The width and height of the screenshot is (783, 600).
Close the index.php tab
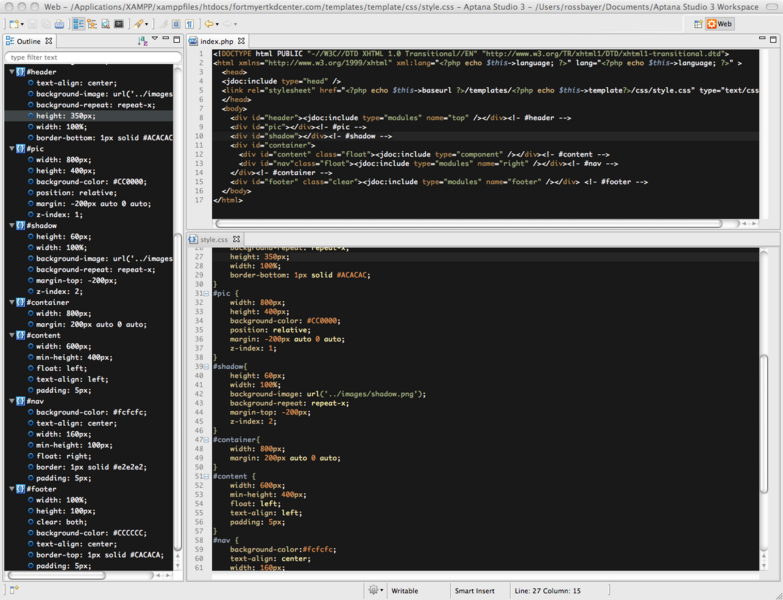pos(241,41)
